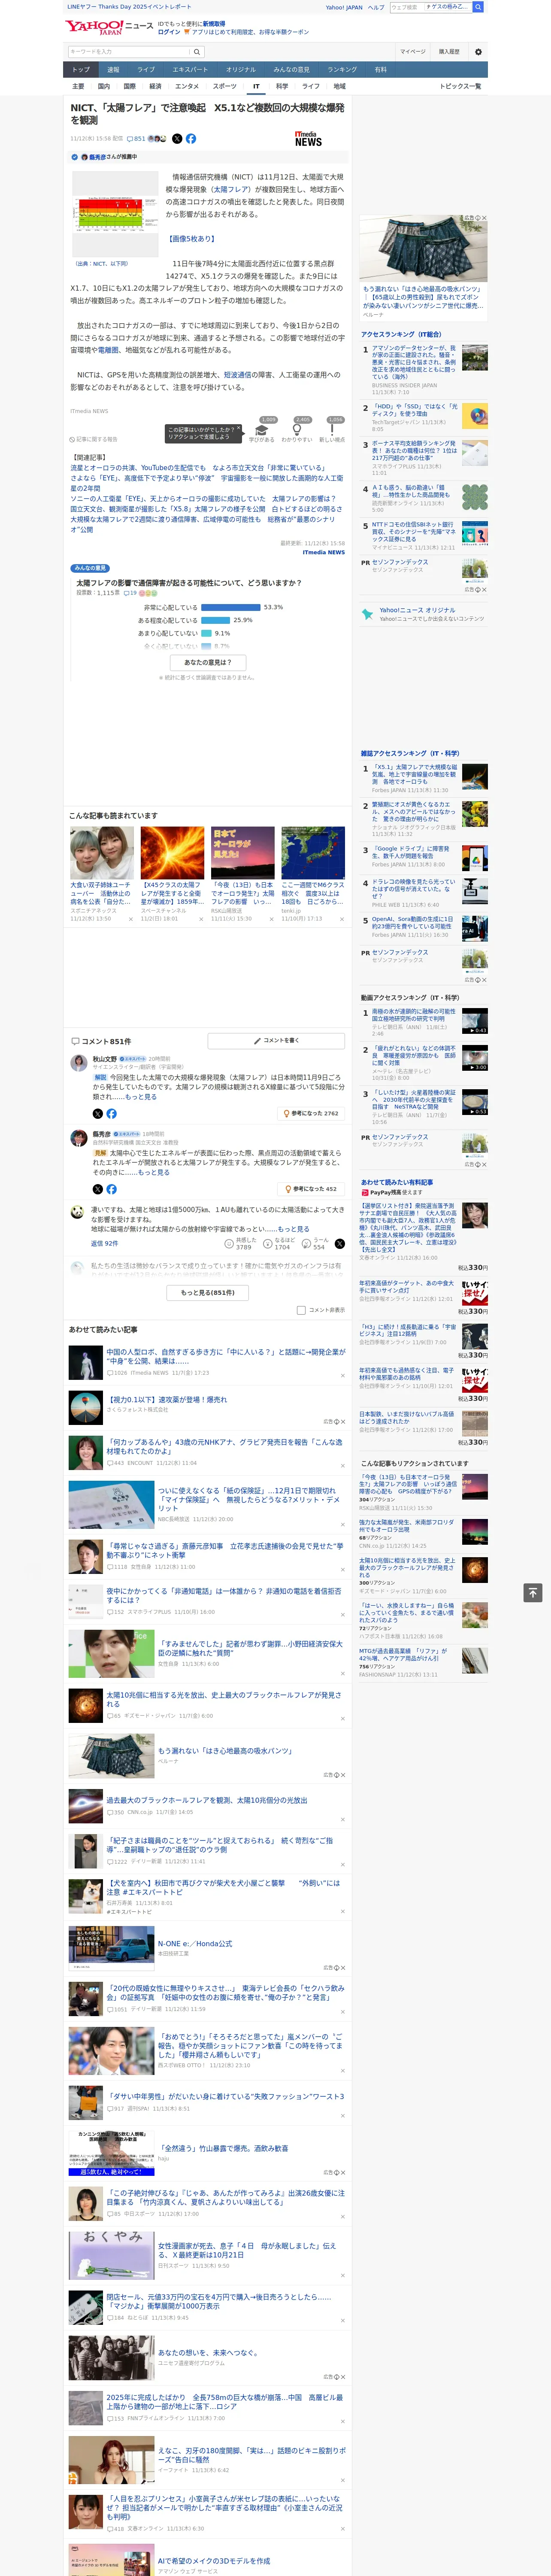Click the scroll-to-top arrow button
The height and width of the screenshot is (2576, 551).
coord(533,1592)
